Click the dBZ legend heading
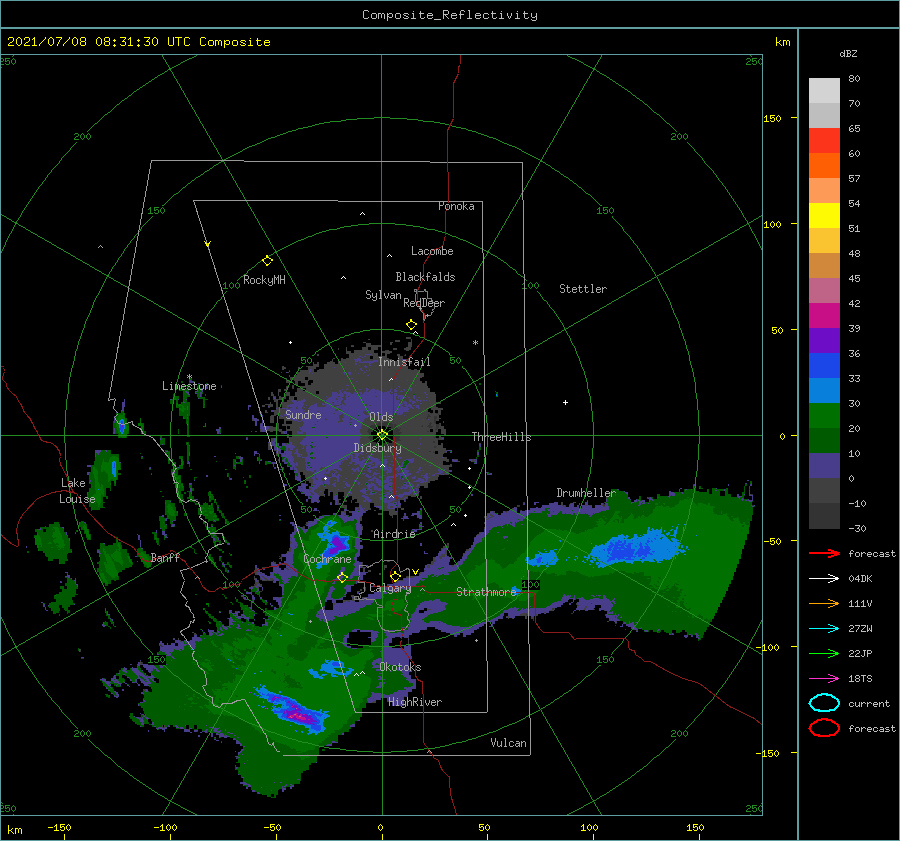Image resolution: width=900 pixels, height=841 pixels. point(848,53)
